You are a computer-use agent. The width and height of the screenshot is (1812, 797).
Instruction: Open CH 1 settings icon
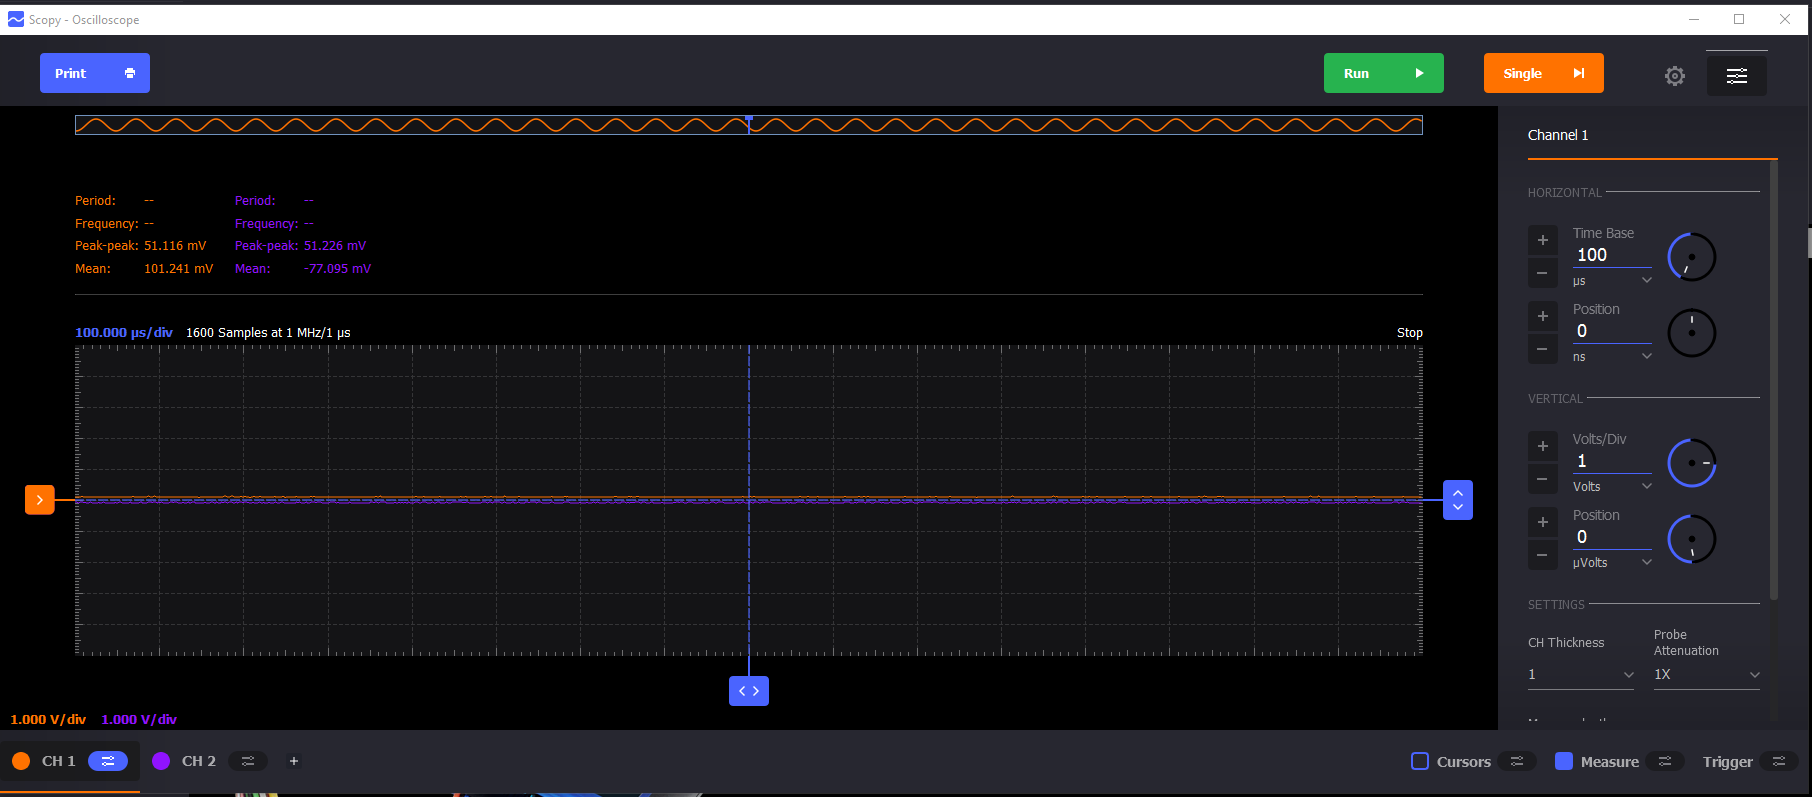(x=108, y=761)
